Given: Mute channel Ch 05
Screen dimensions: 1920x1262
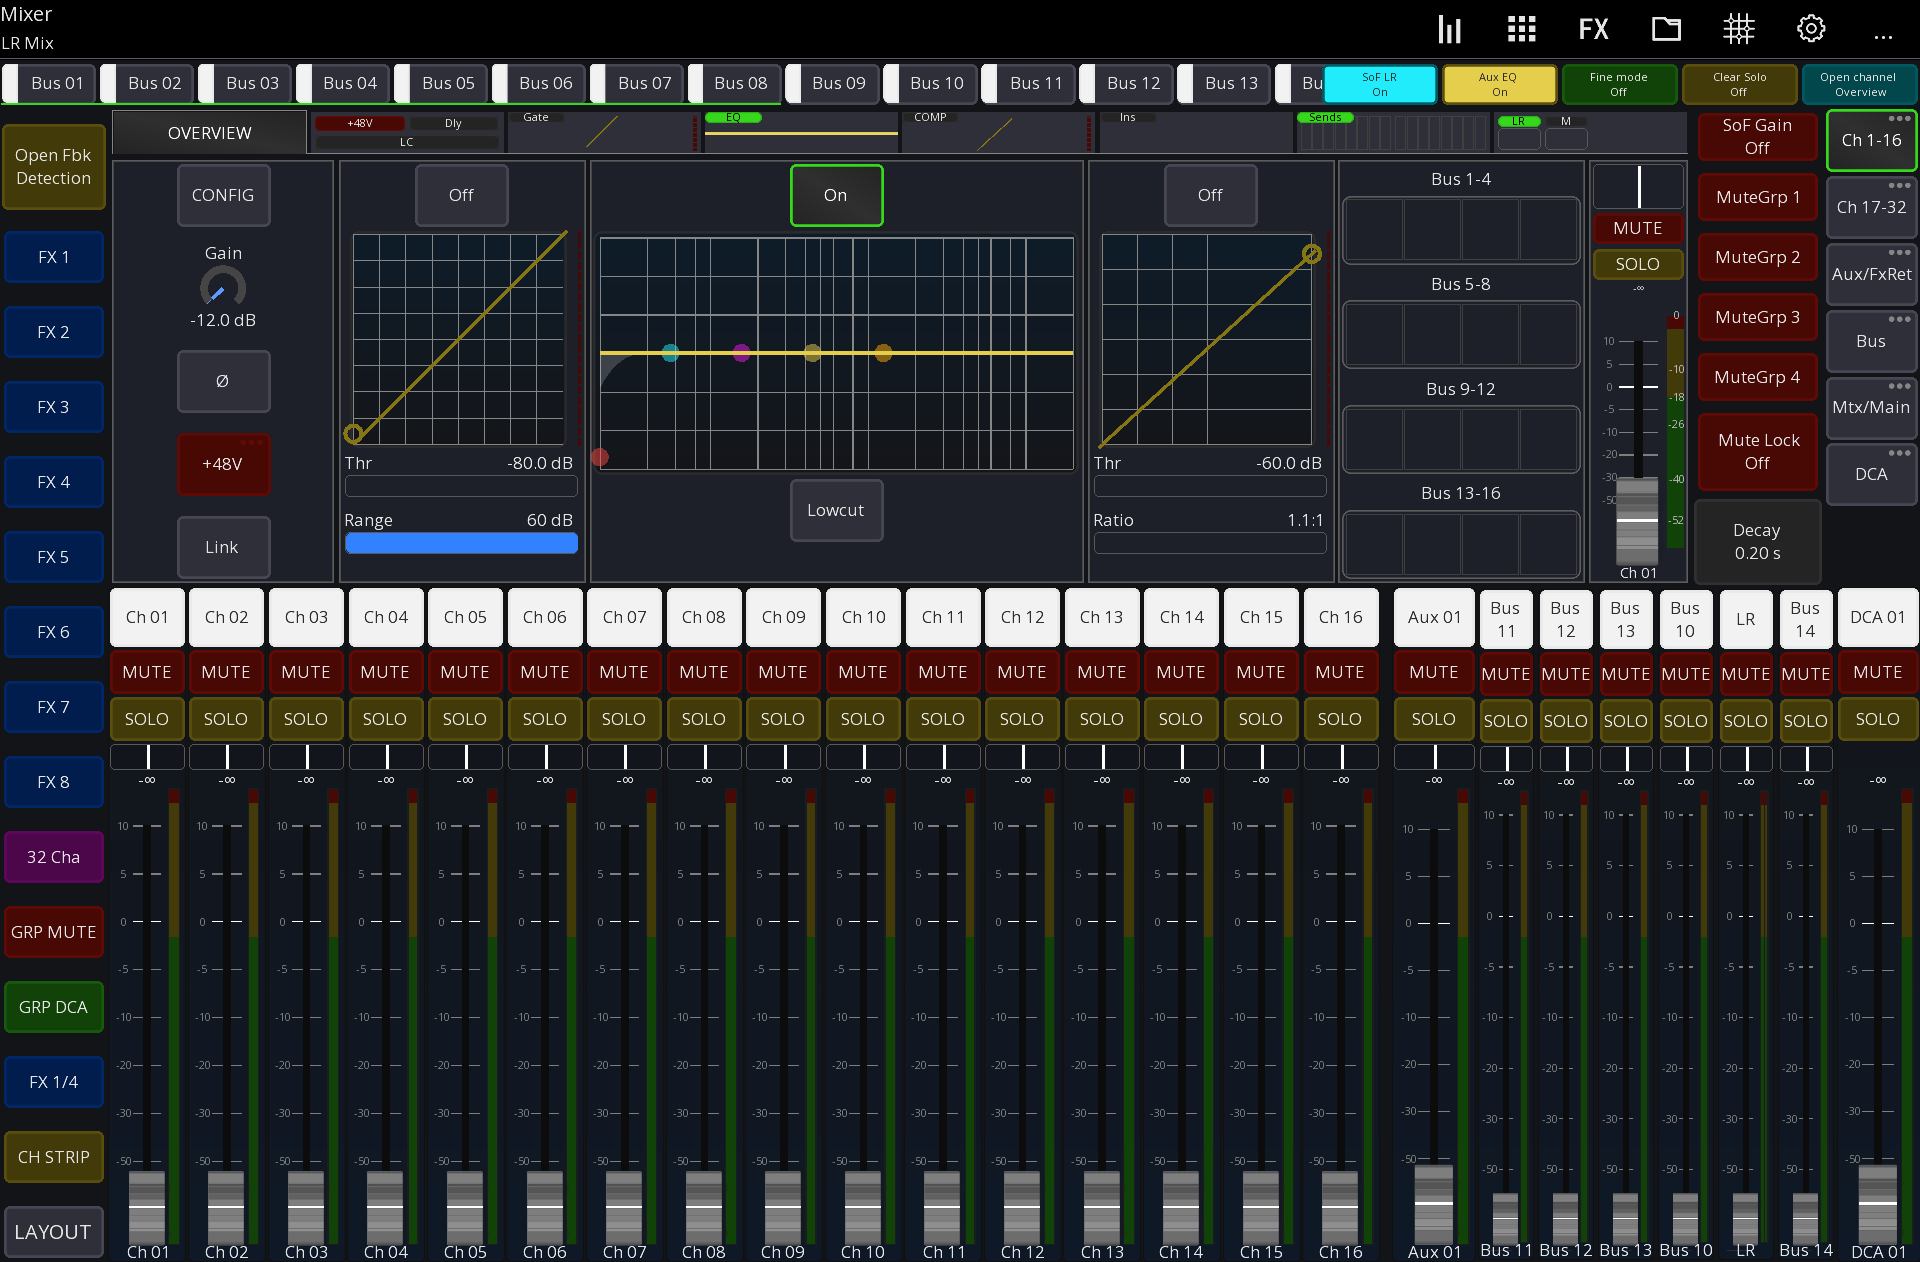Looking at the screenshot, I should click(465, 672).
